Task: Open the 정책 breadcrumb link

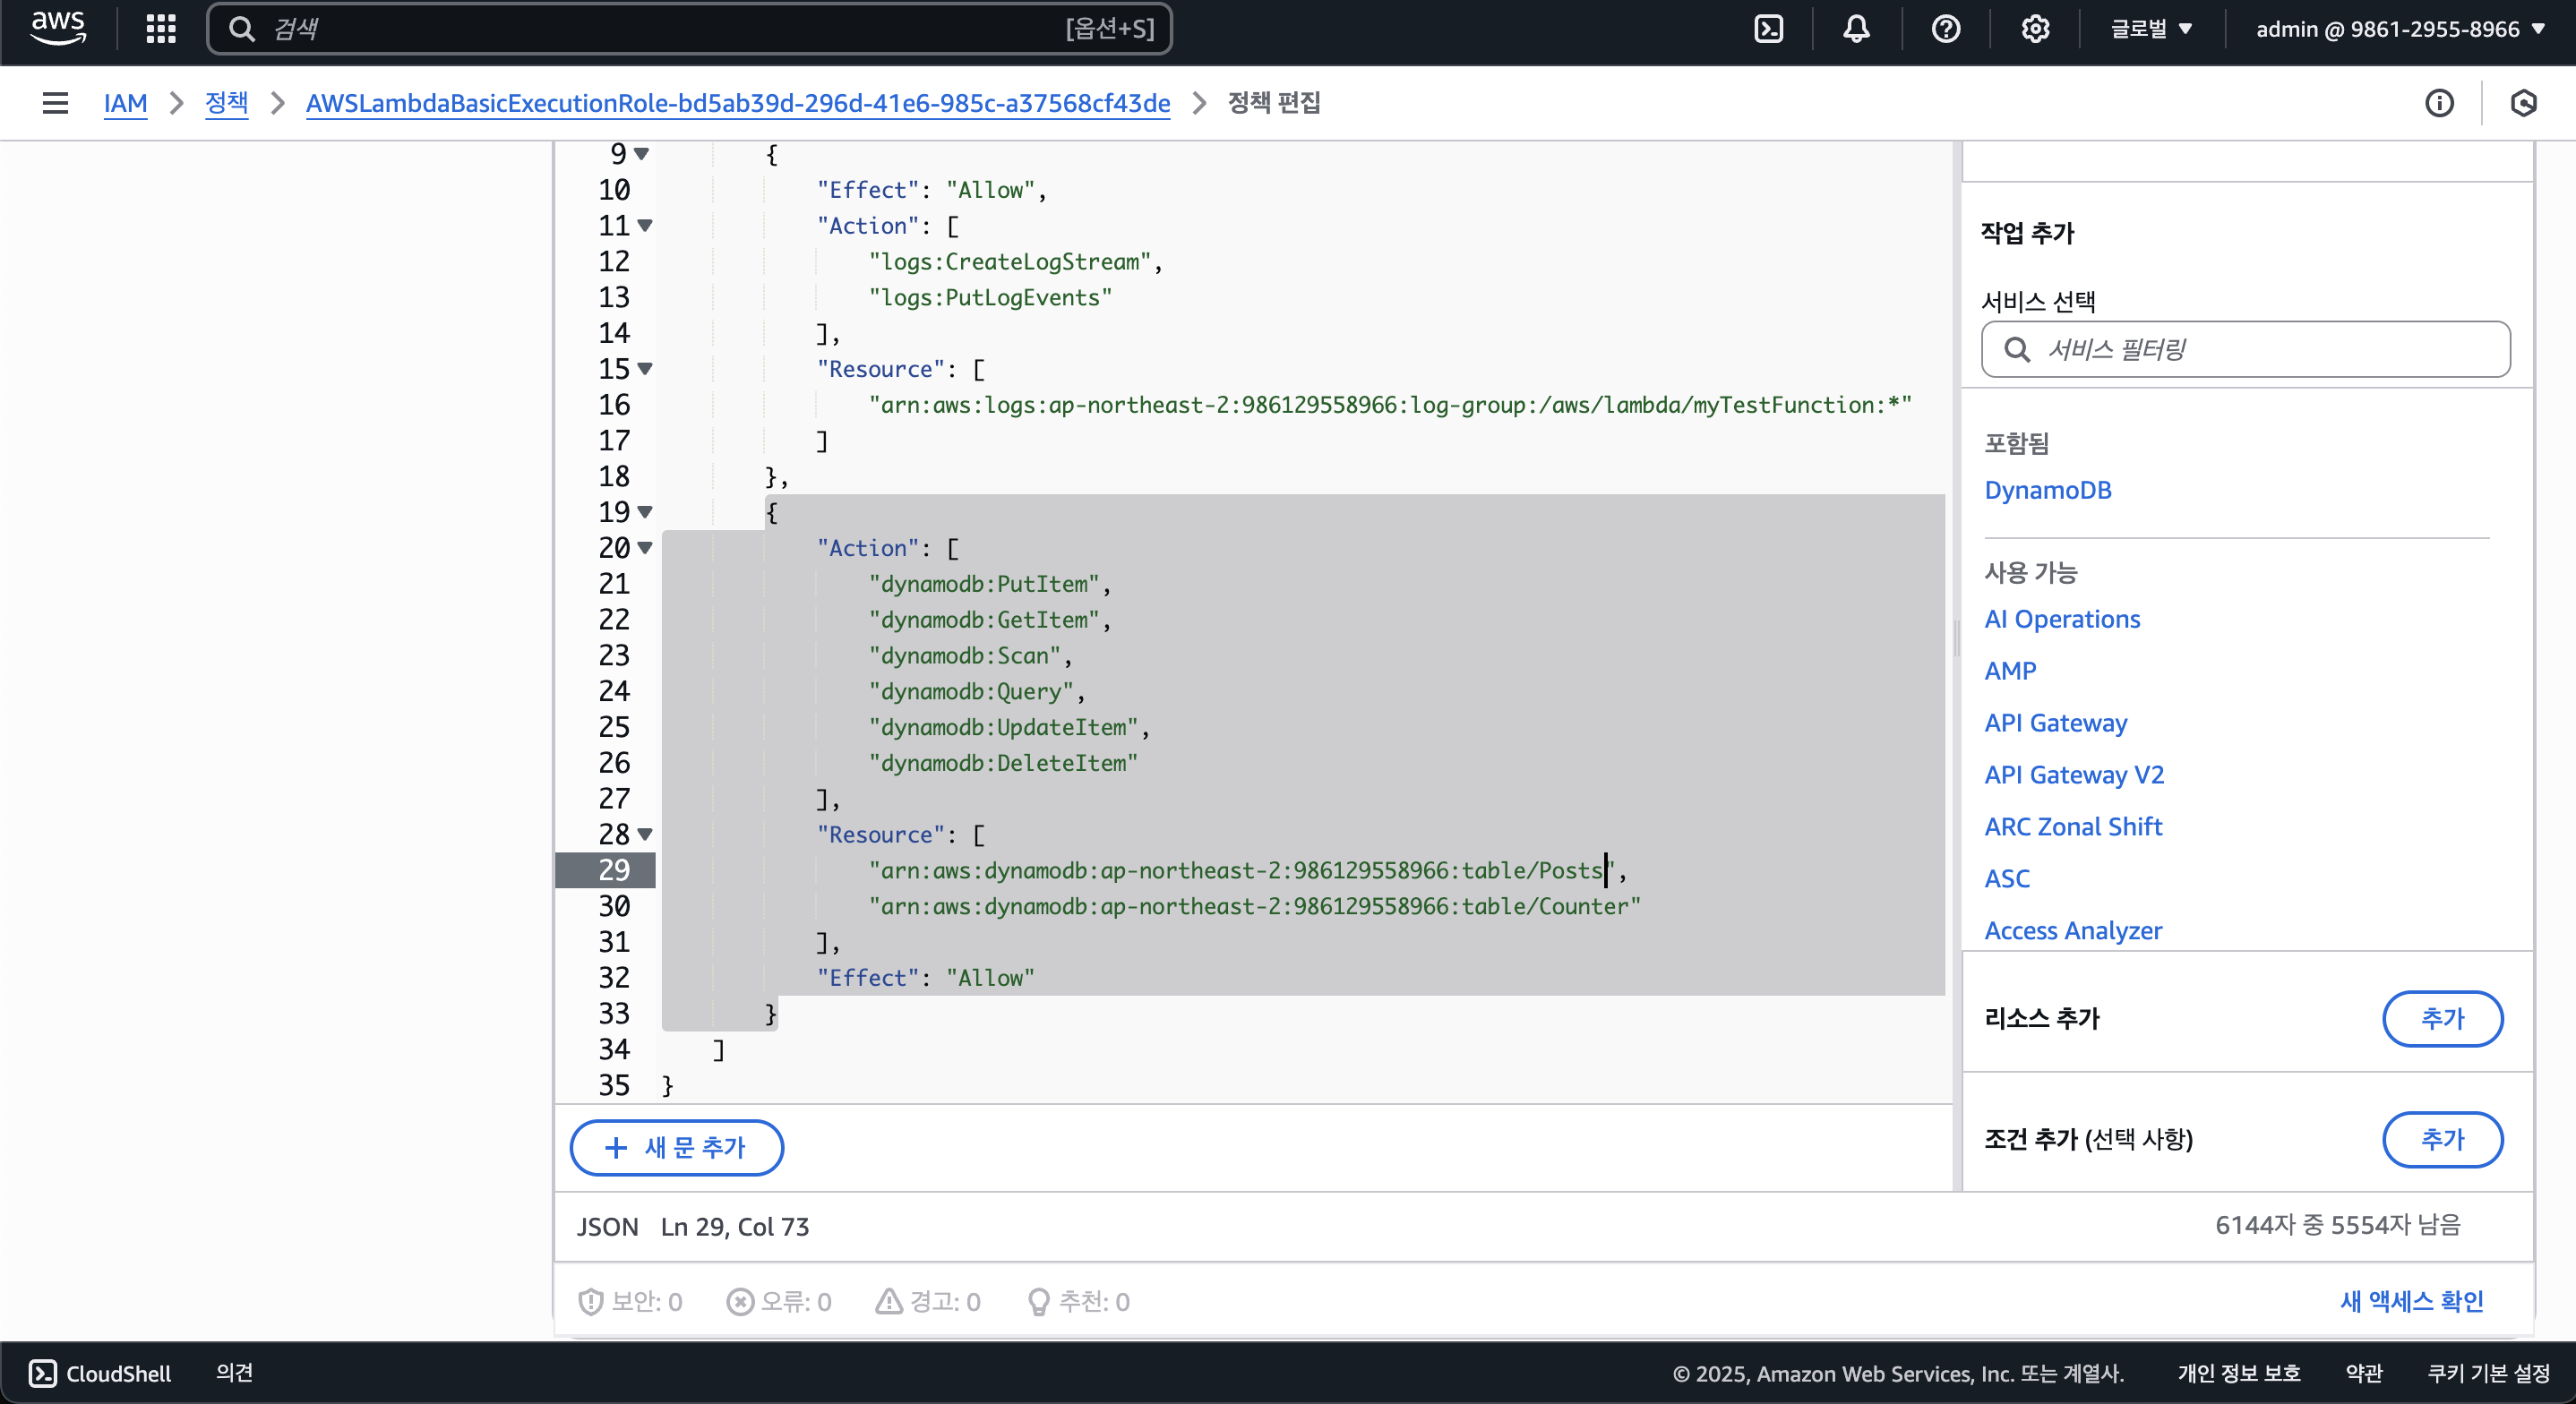Action: click(226, 103)
